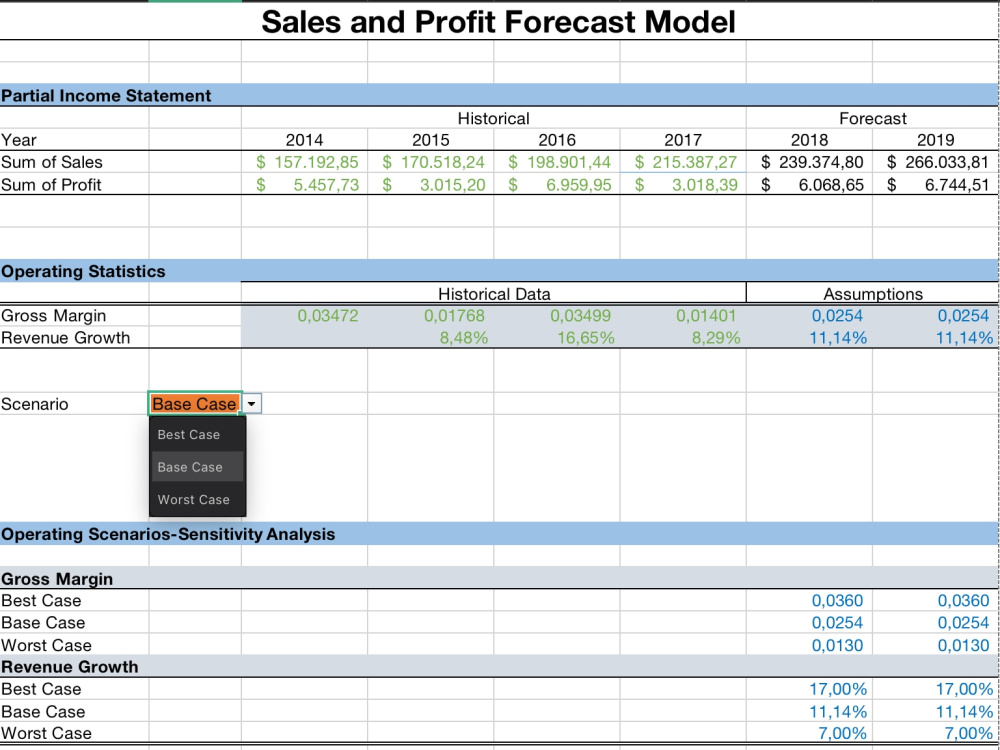
Task: Select the Partial Income Statement header
Action: coord(106,96)
